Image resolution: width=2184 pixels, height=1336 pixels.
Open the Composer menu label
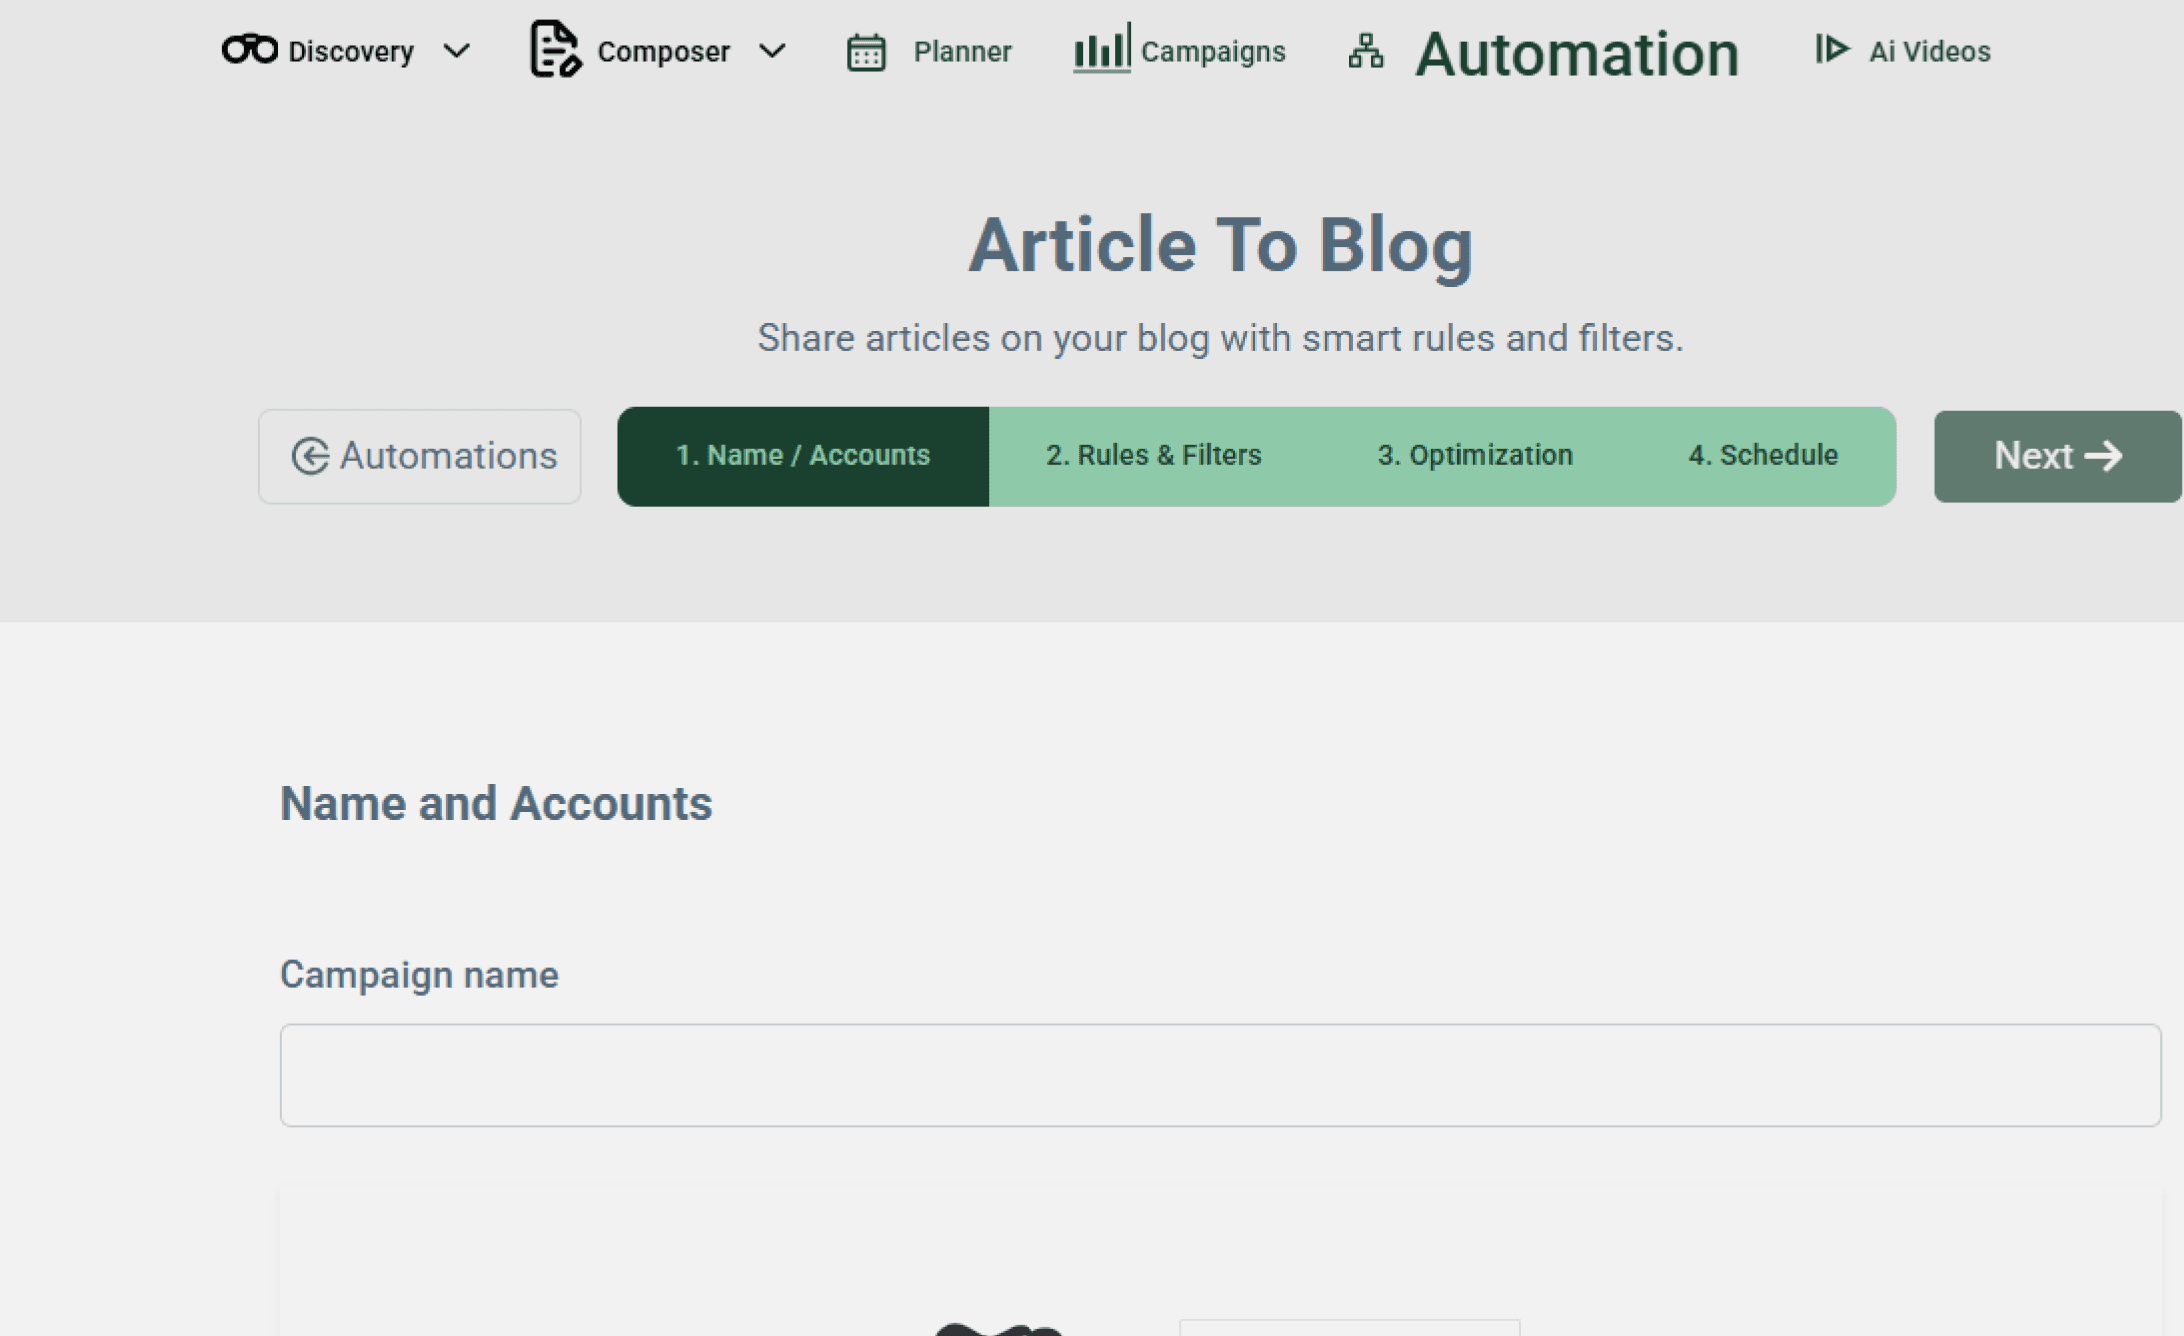click(x=663, y=51)
